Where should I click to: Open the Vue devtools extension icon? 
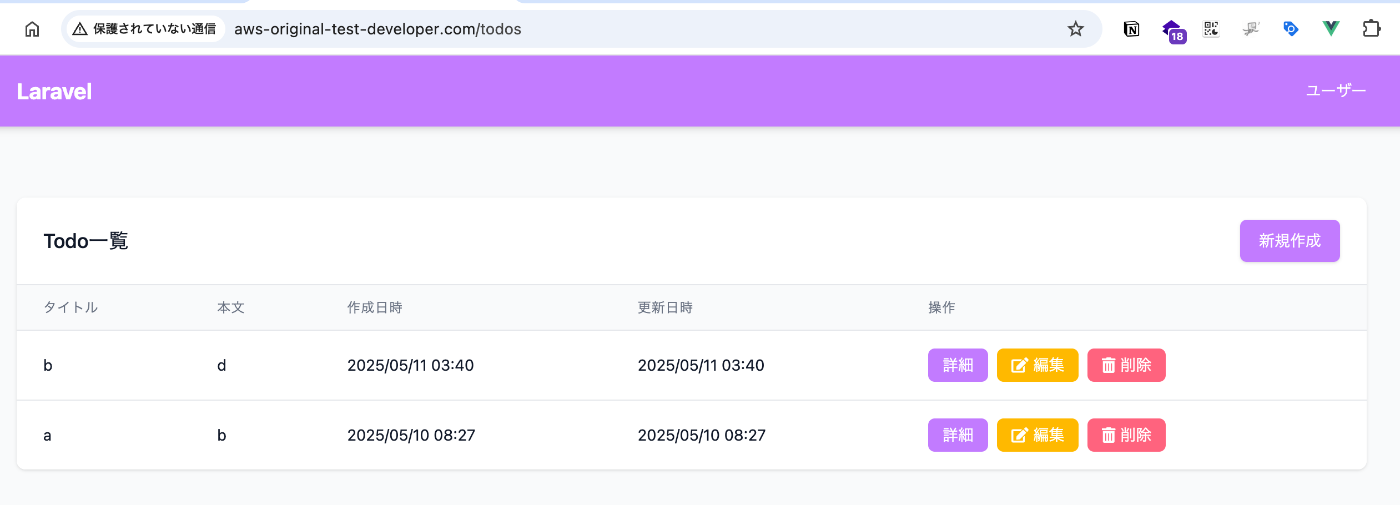coord(1331,29)
